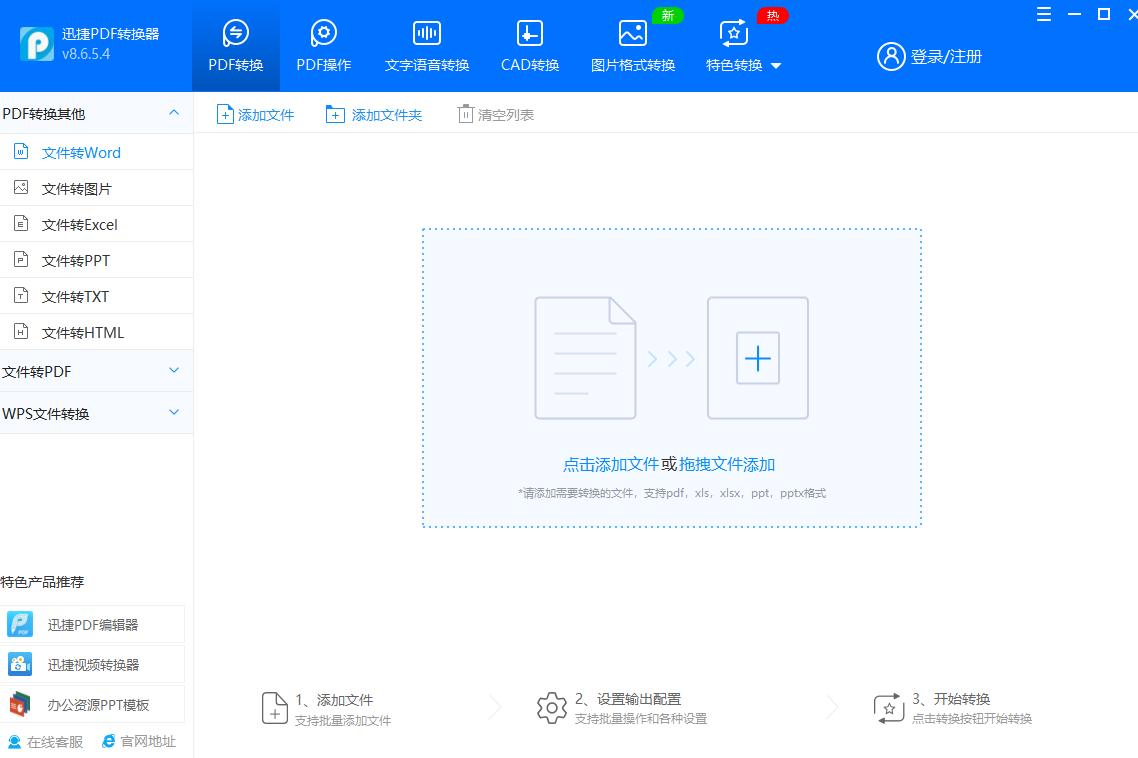
Task: Select 文件转TXT in sidebar
Action: point(96,296)
